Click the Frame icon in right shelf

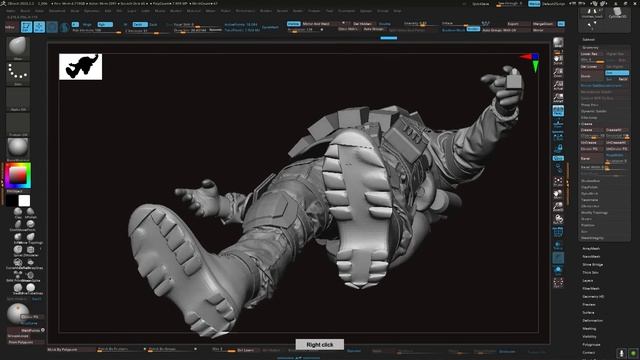click(558, 181)
